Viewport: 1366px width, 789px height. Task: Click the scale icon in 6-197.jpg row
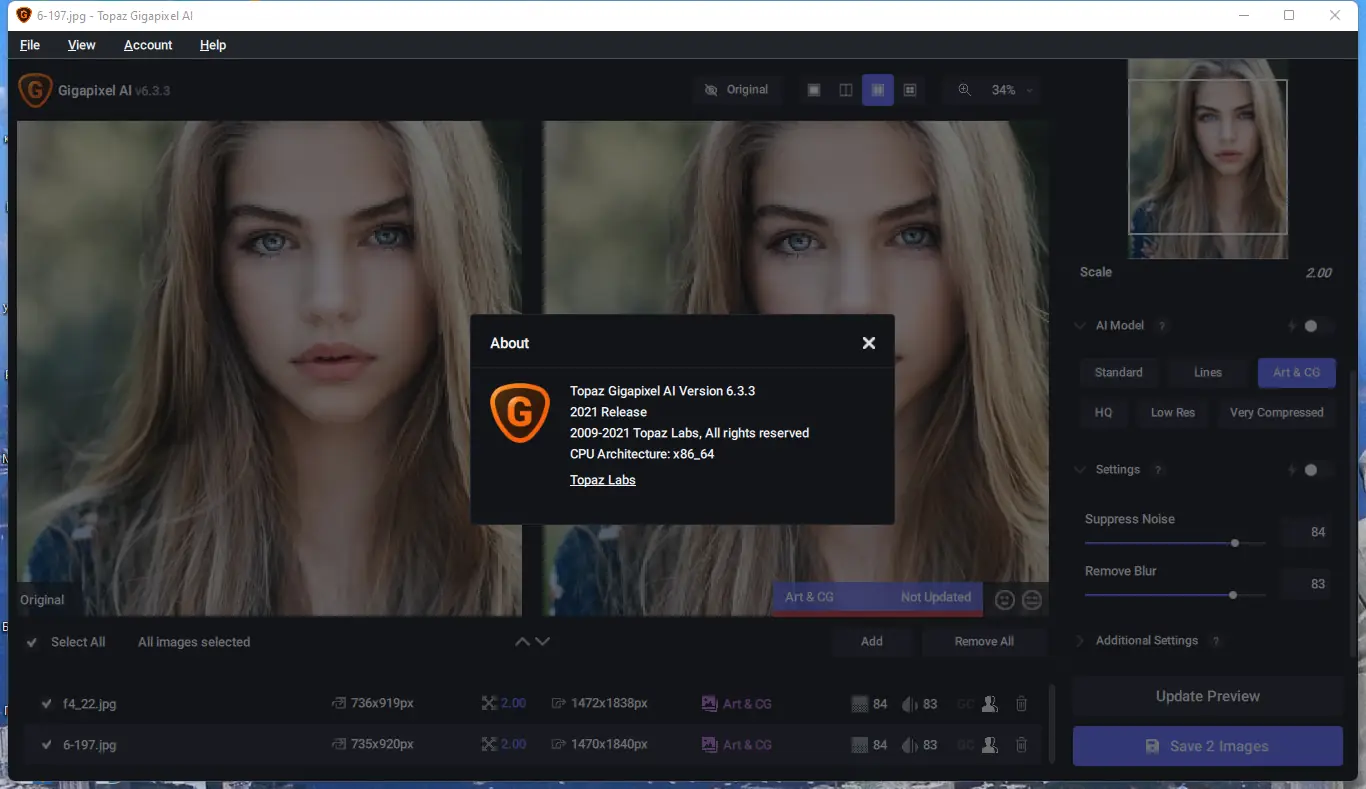[x=489, y=745]
